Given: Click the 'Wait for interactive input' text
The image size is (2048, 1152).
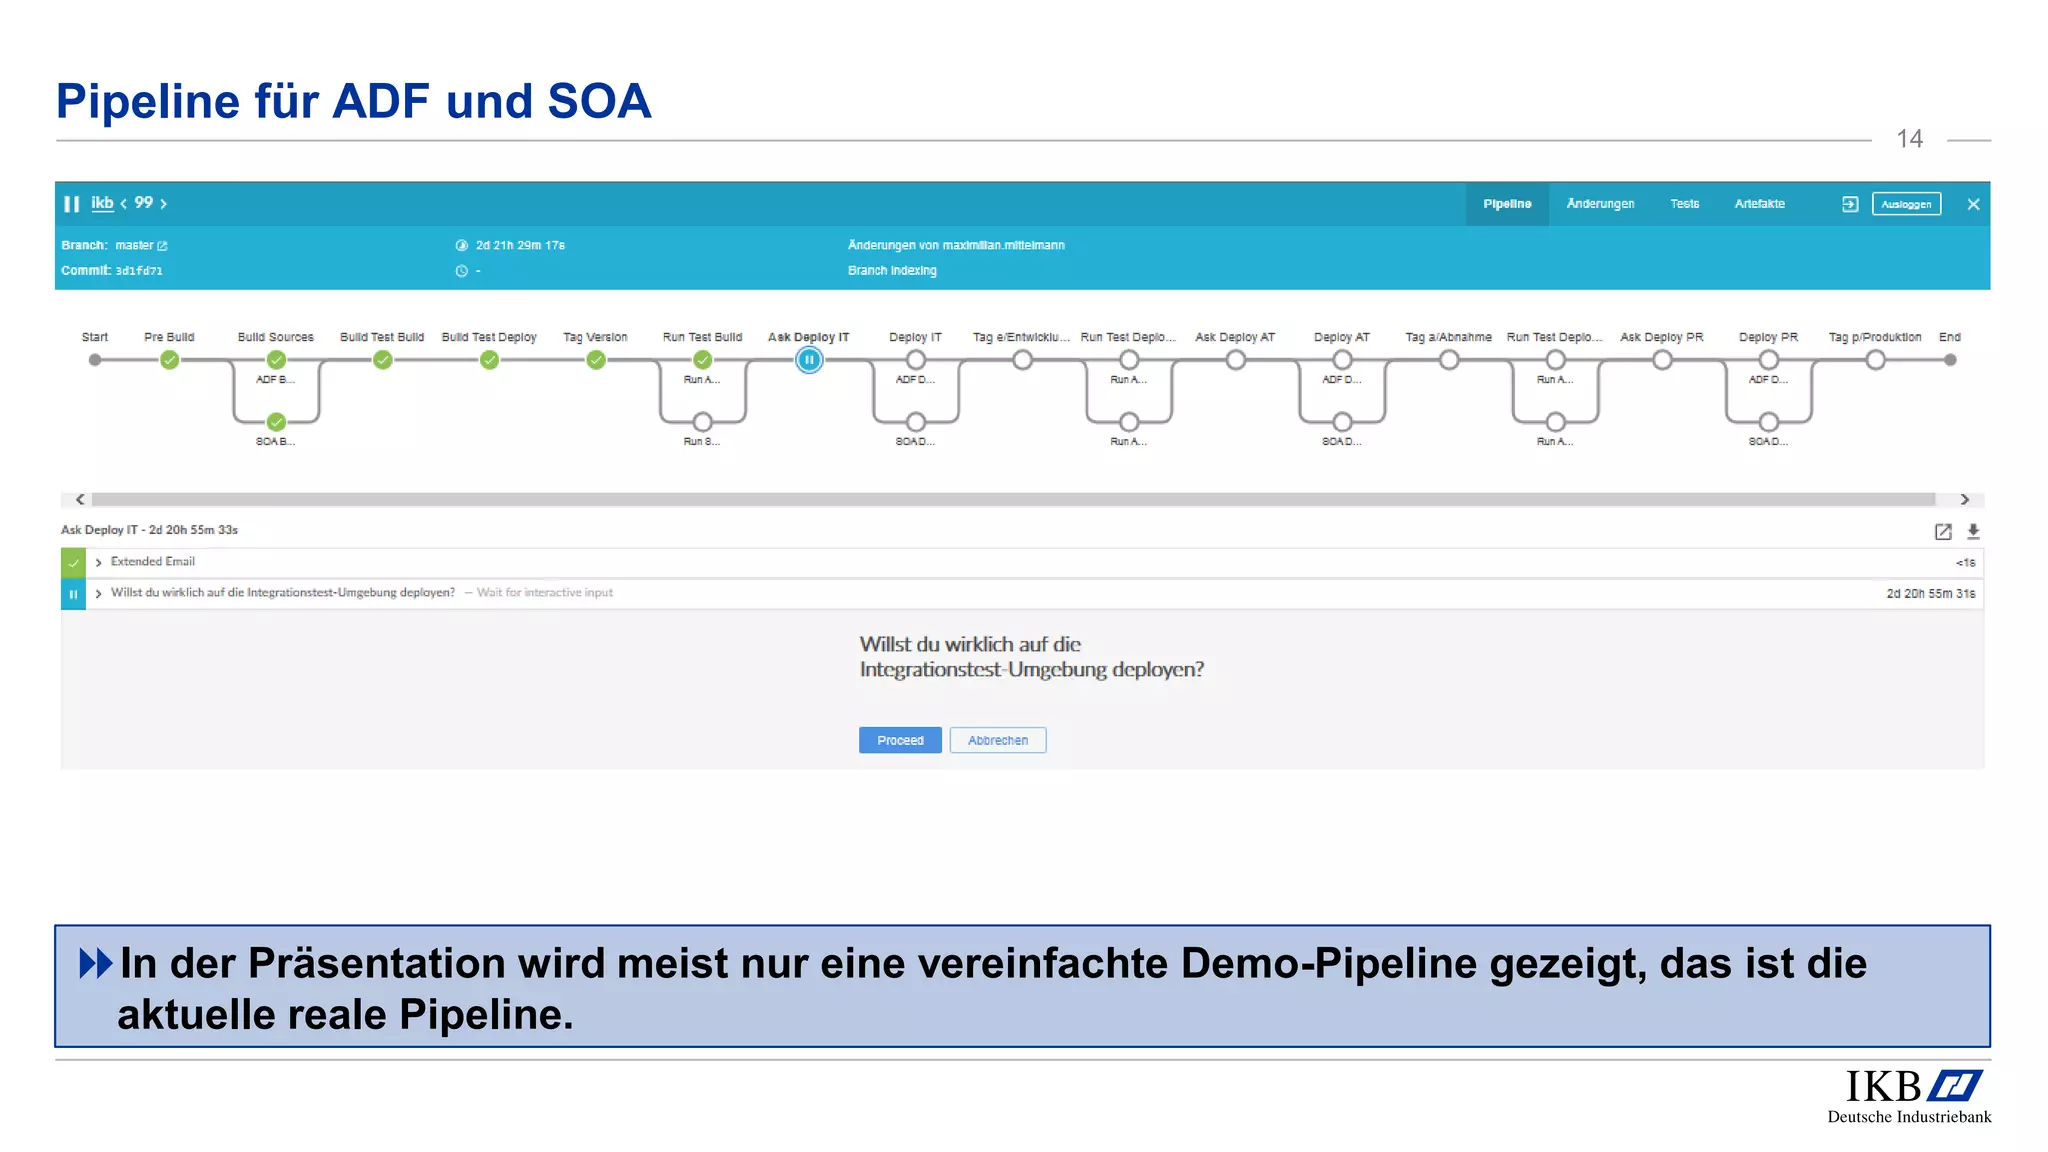Looking at the screenshot, I should click(545, 593).
